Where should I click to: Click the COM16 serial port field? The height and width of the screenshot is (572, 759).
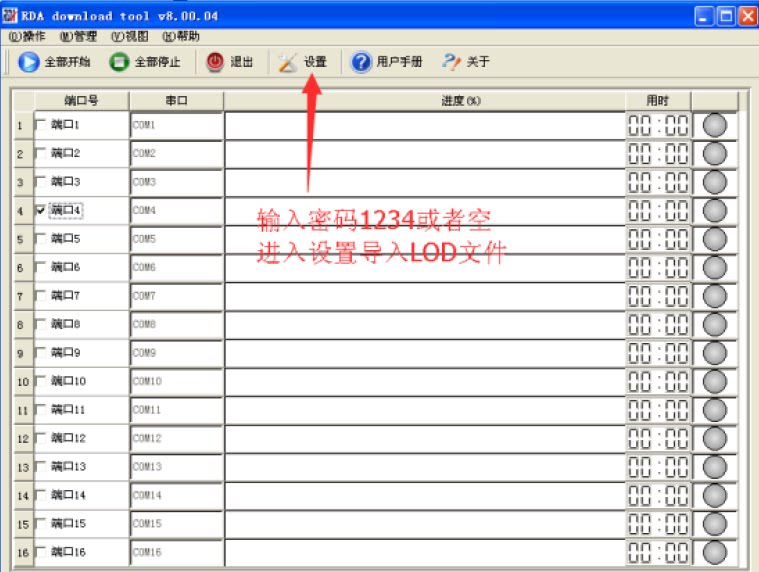click(x=177, y=553)
